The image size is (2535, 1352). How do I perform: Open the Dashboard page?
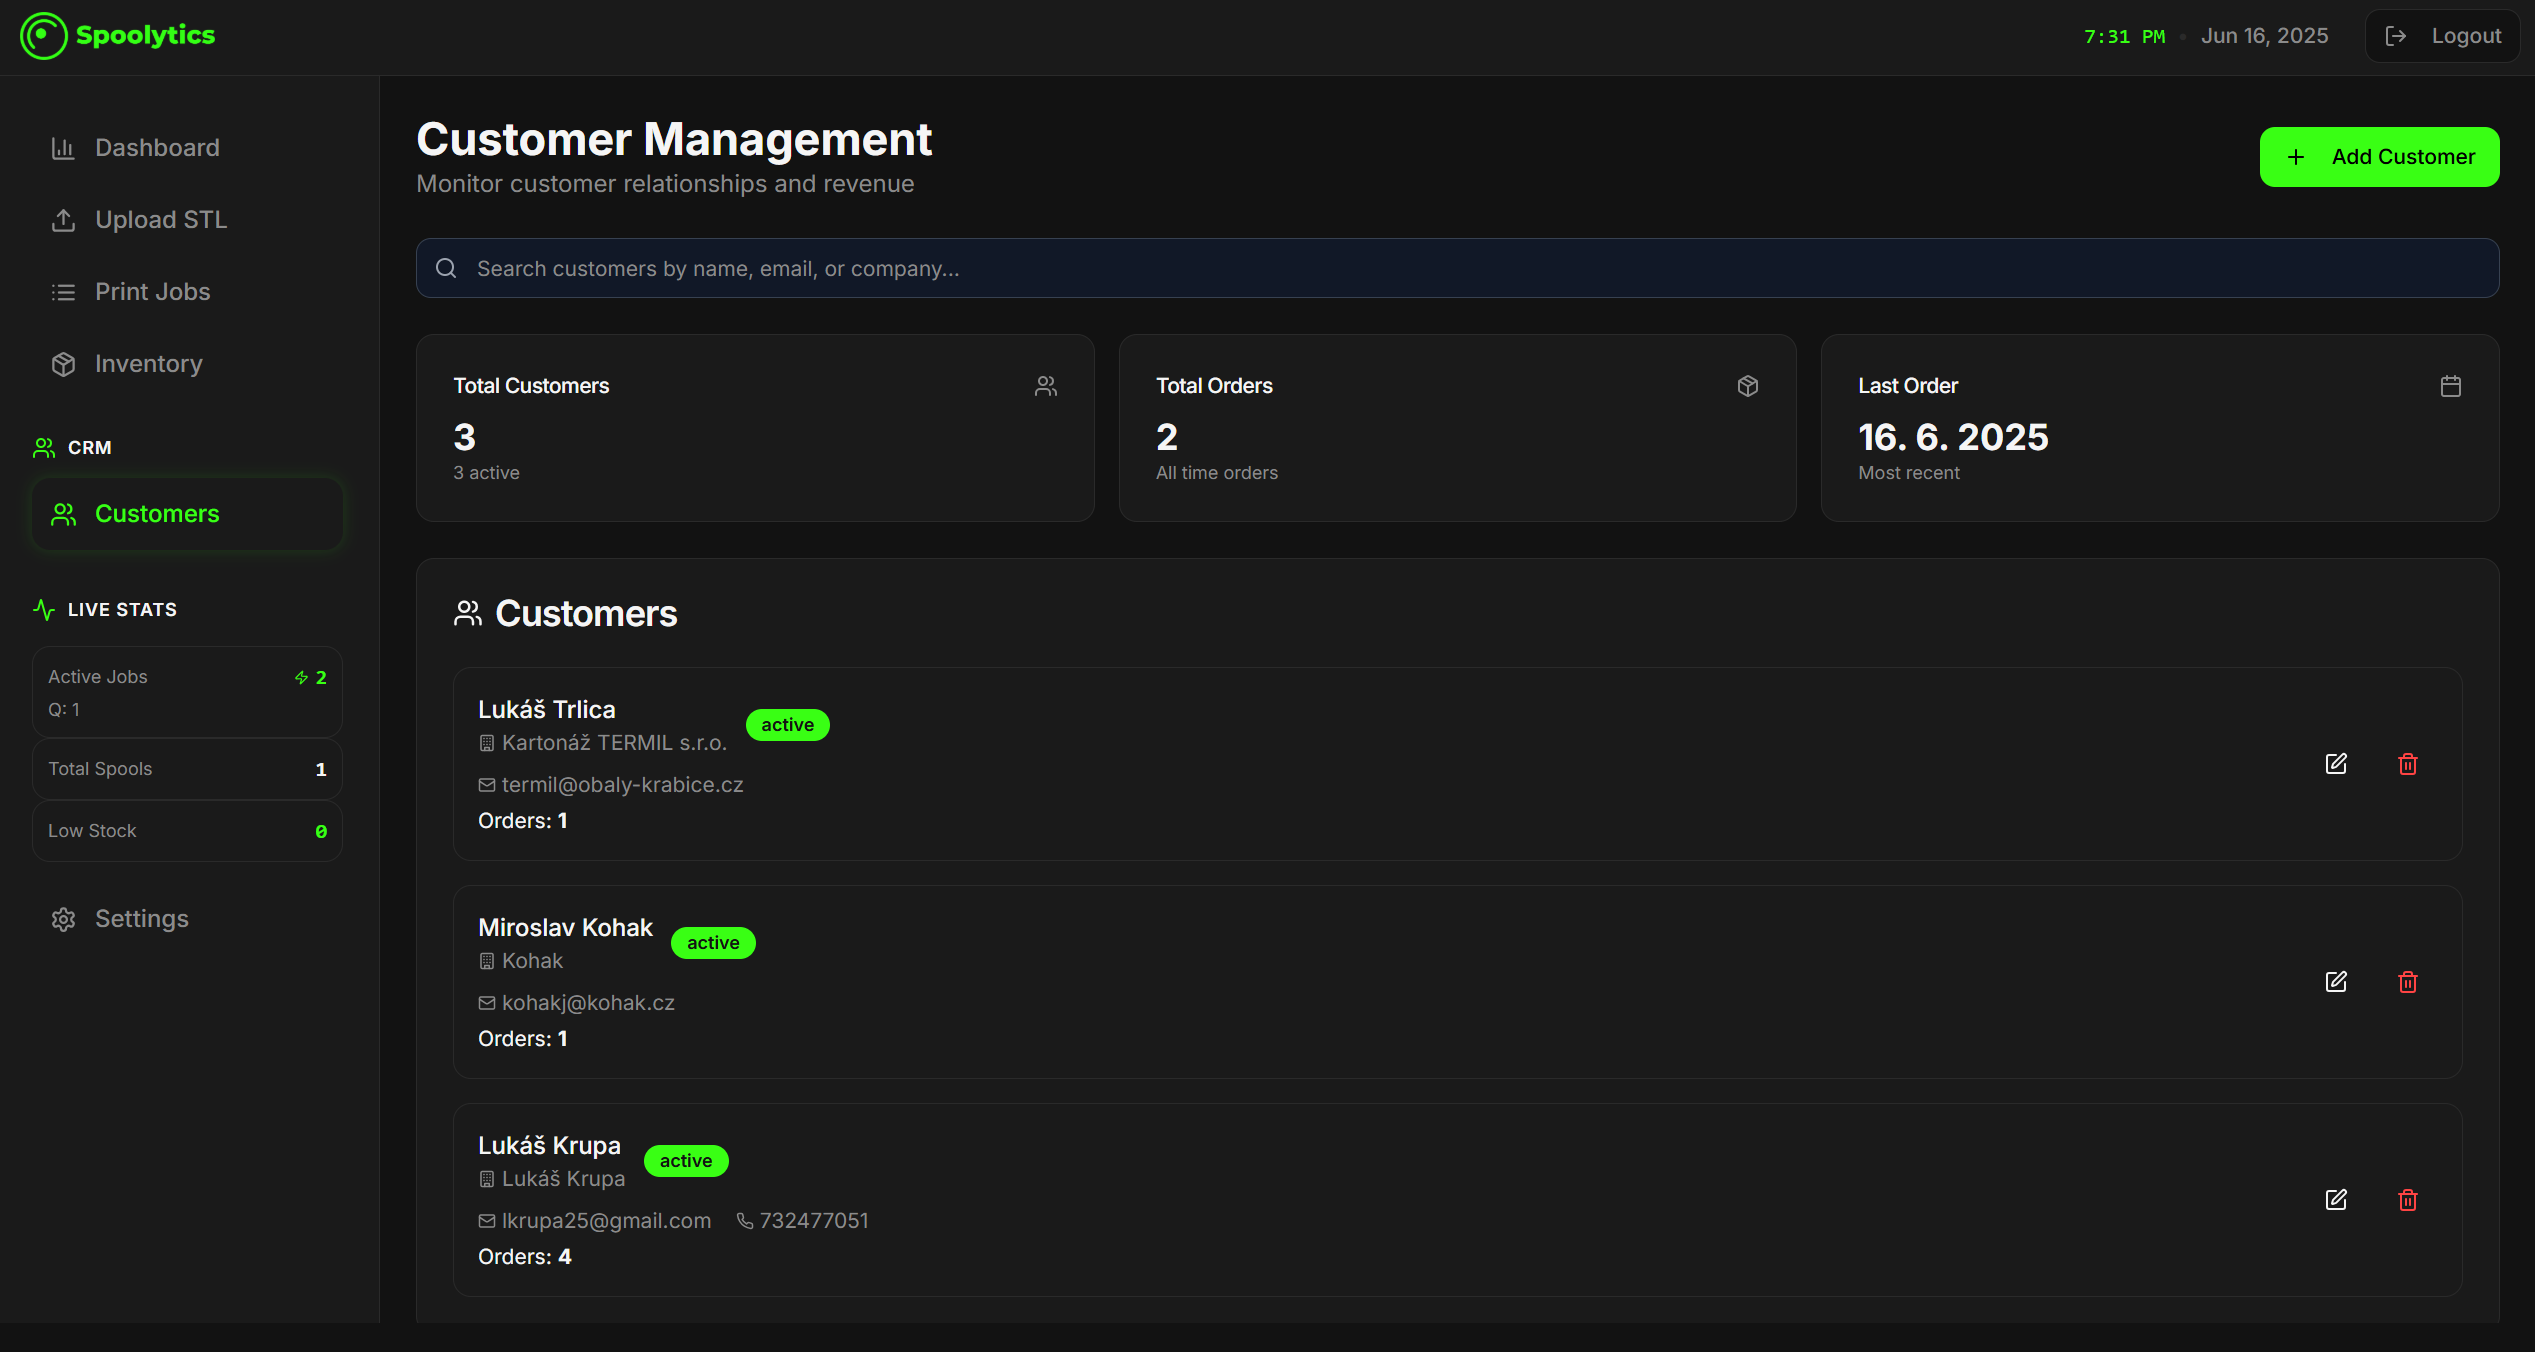(187, 148)
